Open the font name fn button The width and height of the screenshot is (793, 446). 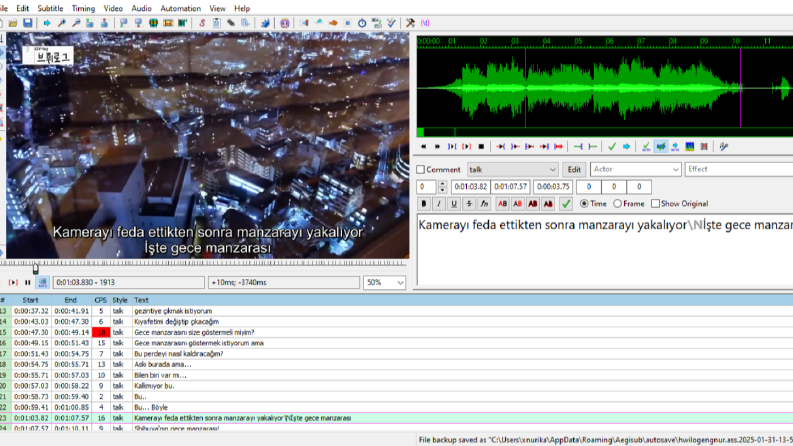[x=484, y=204]
